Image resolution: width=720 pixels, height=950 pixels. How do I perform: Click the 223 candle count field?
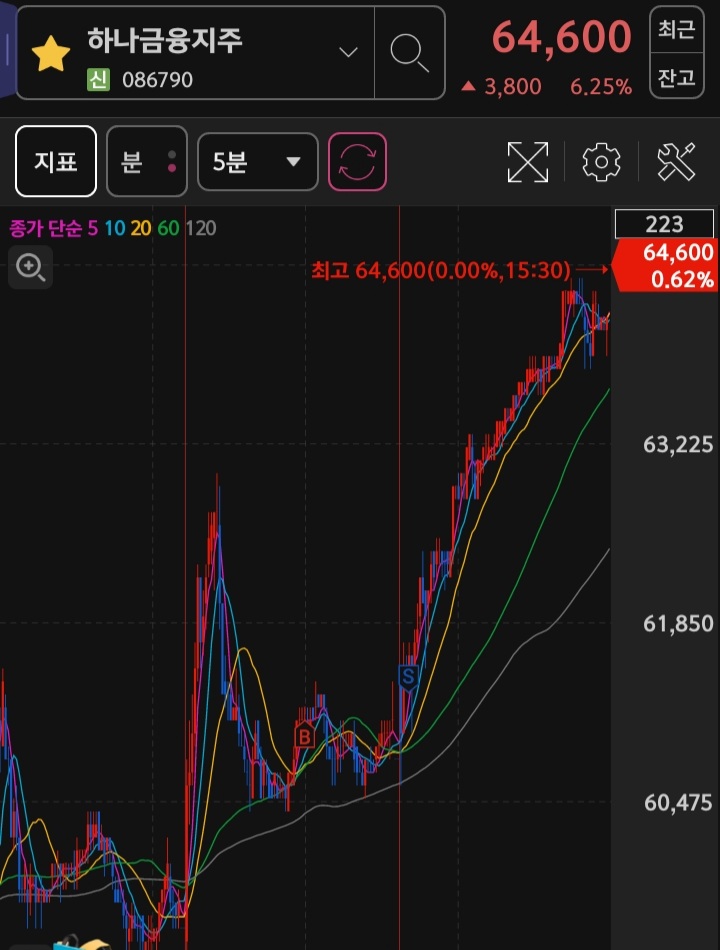tap(664, 224)
